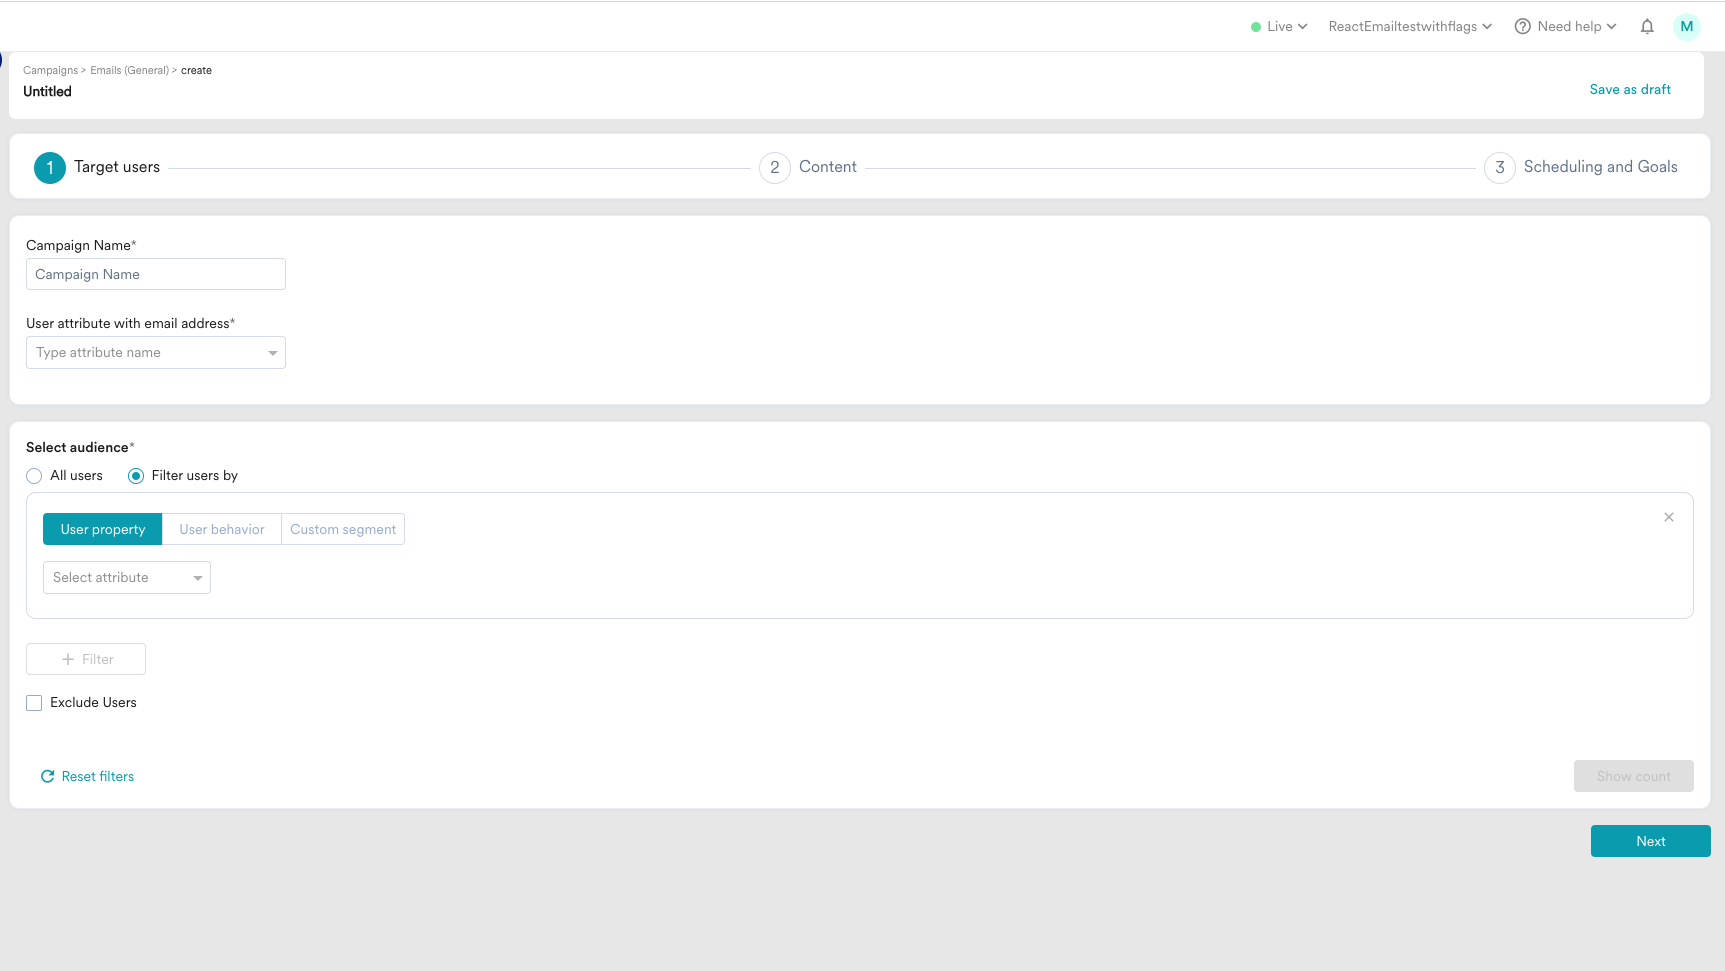Select the All users radio button
This screenshot has height=971, width=1725.
tap(34, 476)
